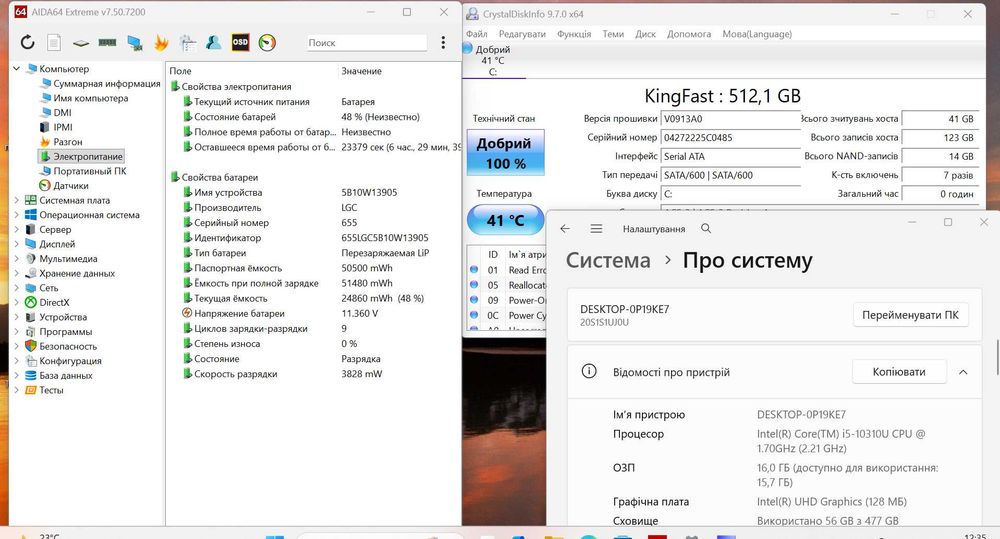
Task: Open the Теми menu in CrystalDiskInfo
Action: coord(613,34)
